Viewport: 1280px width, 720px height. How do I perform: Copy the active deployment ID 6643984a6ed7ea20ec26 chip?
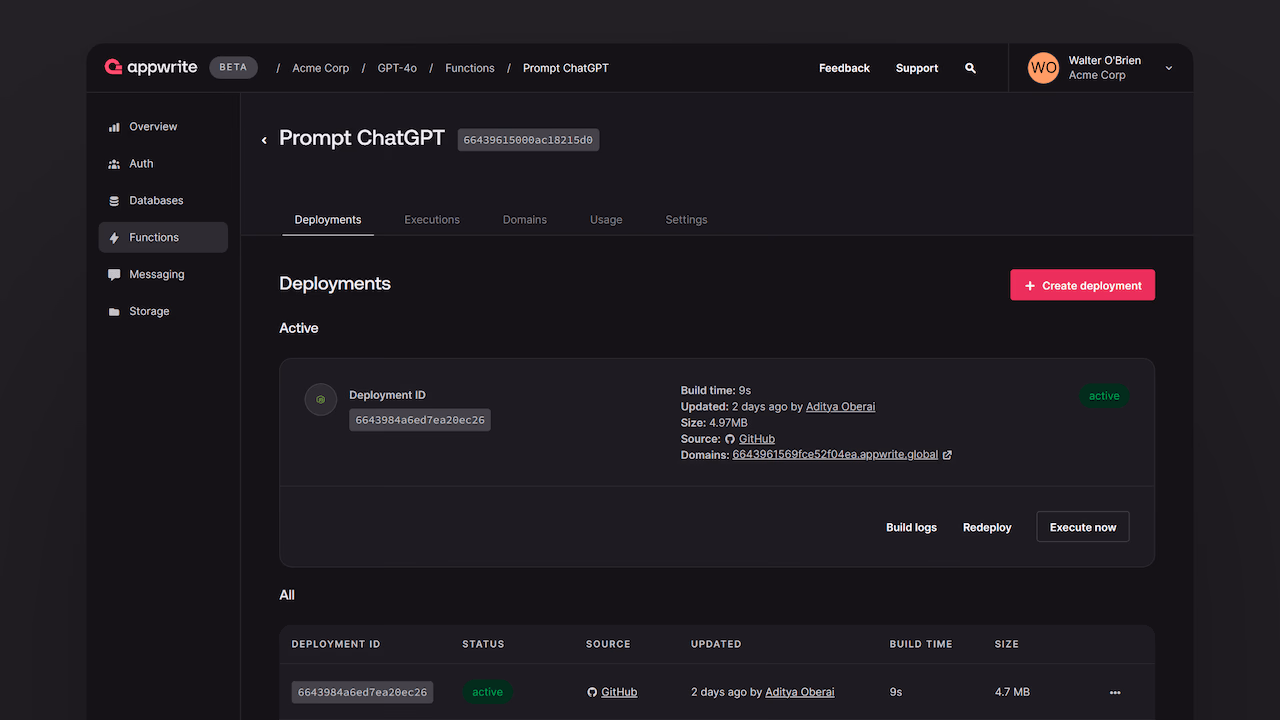click(x=420, y=420)
